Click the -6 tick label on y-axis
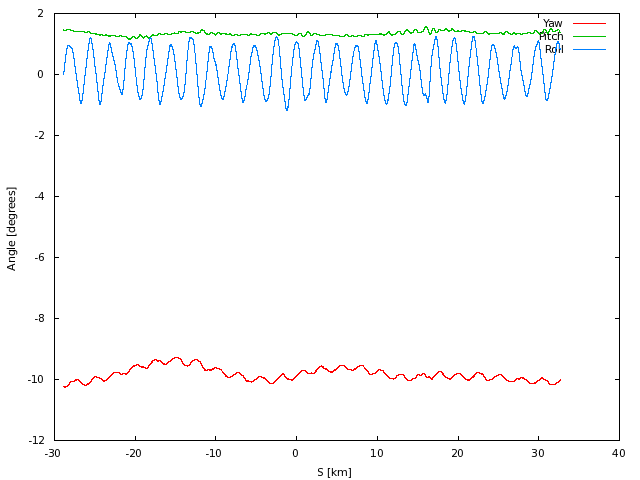 tap(38, 257)
